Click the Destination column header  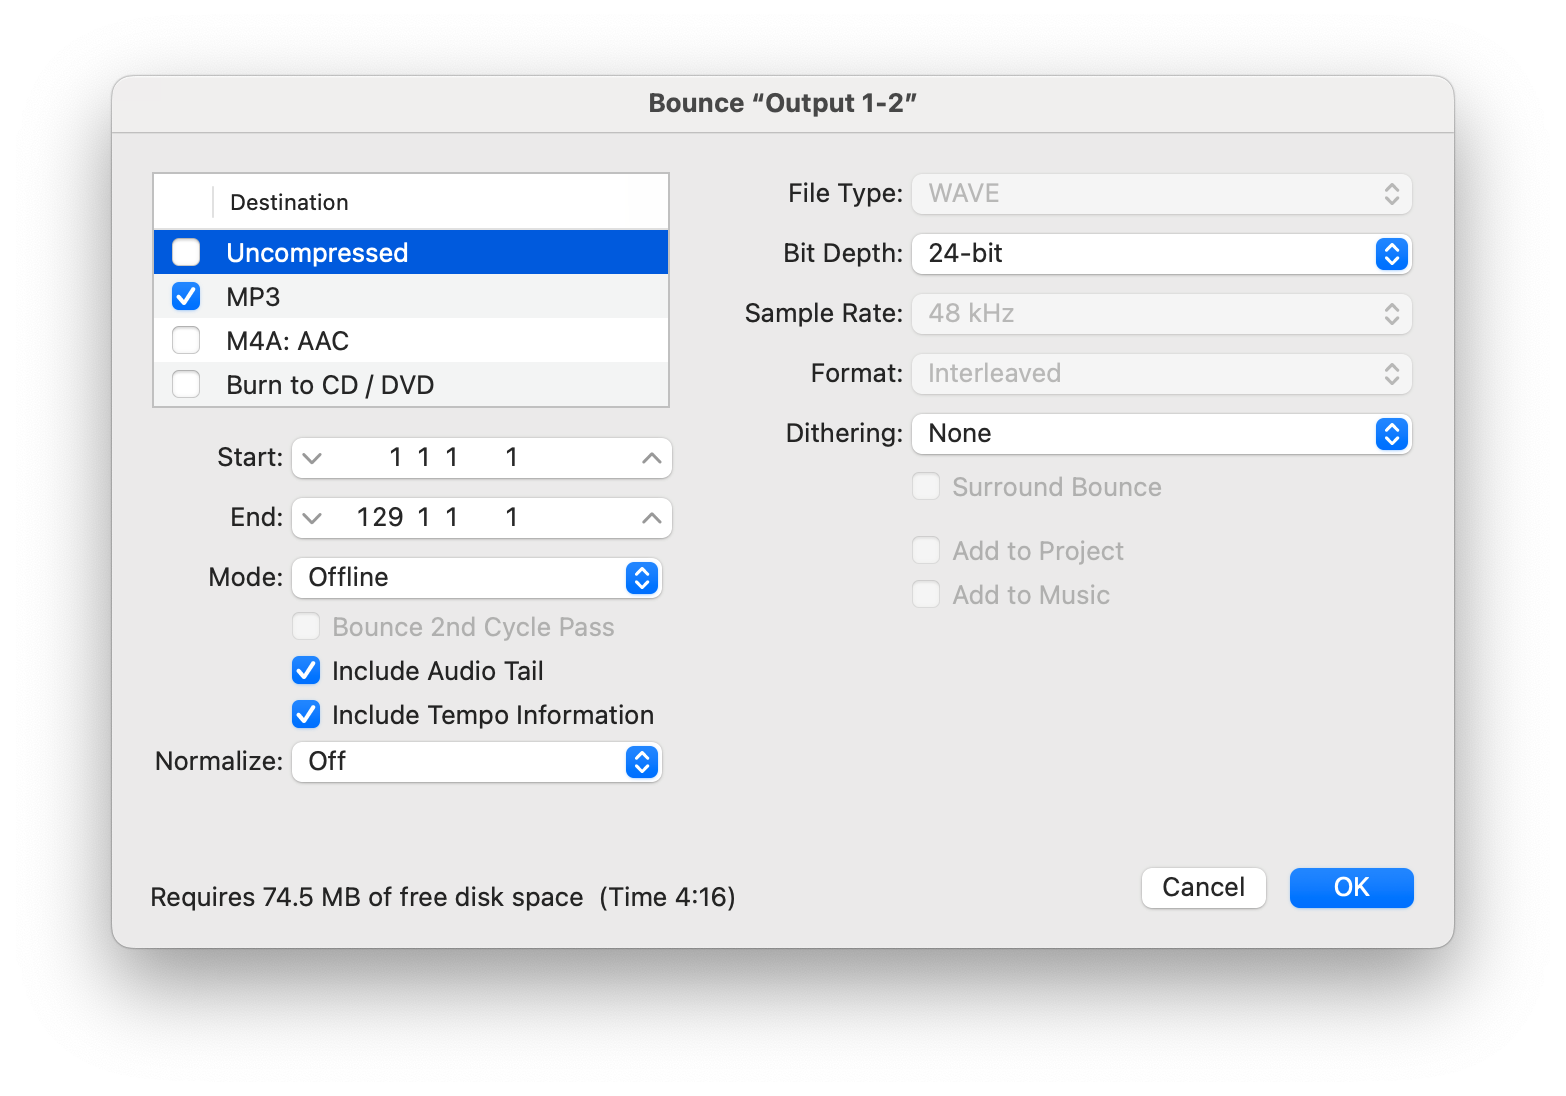point(289,202)
